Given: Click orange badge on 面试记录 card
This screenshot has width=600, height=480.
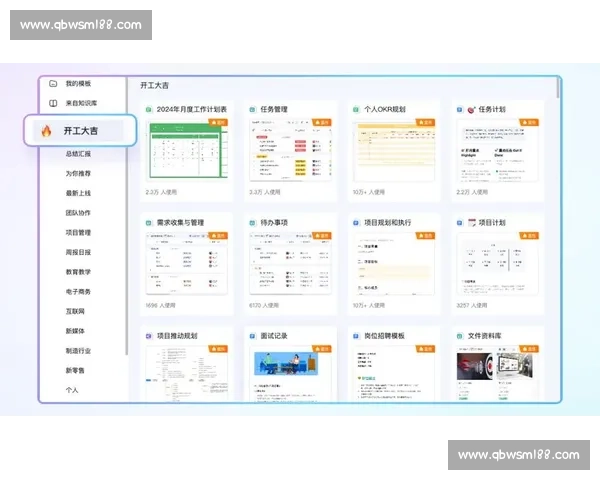Looking at the screenshot, I should 322,349.
